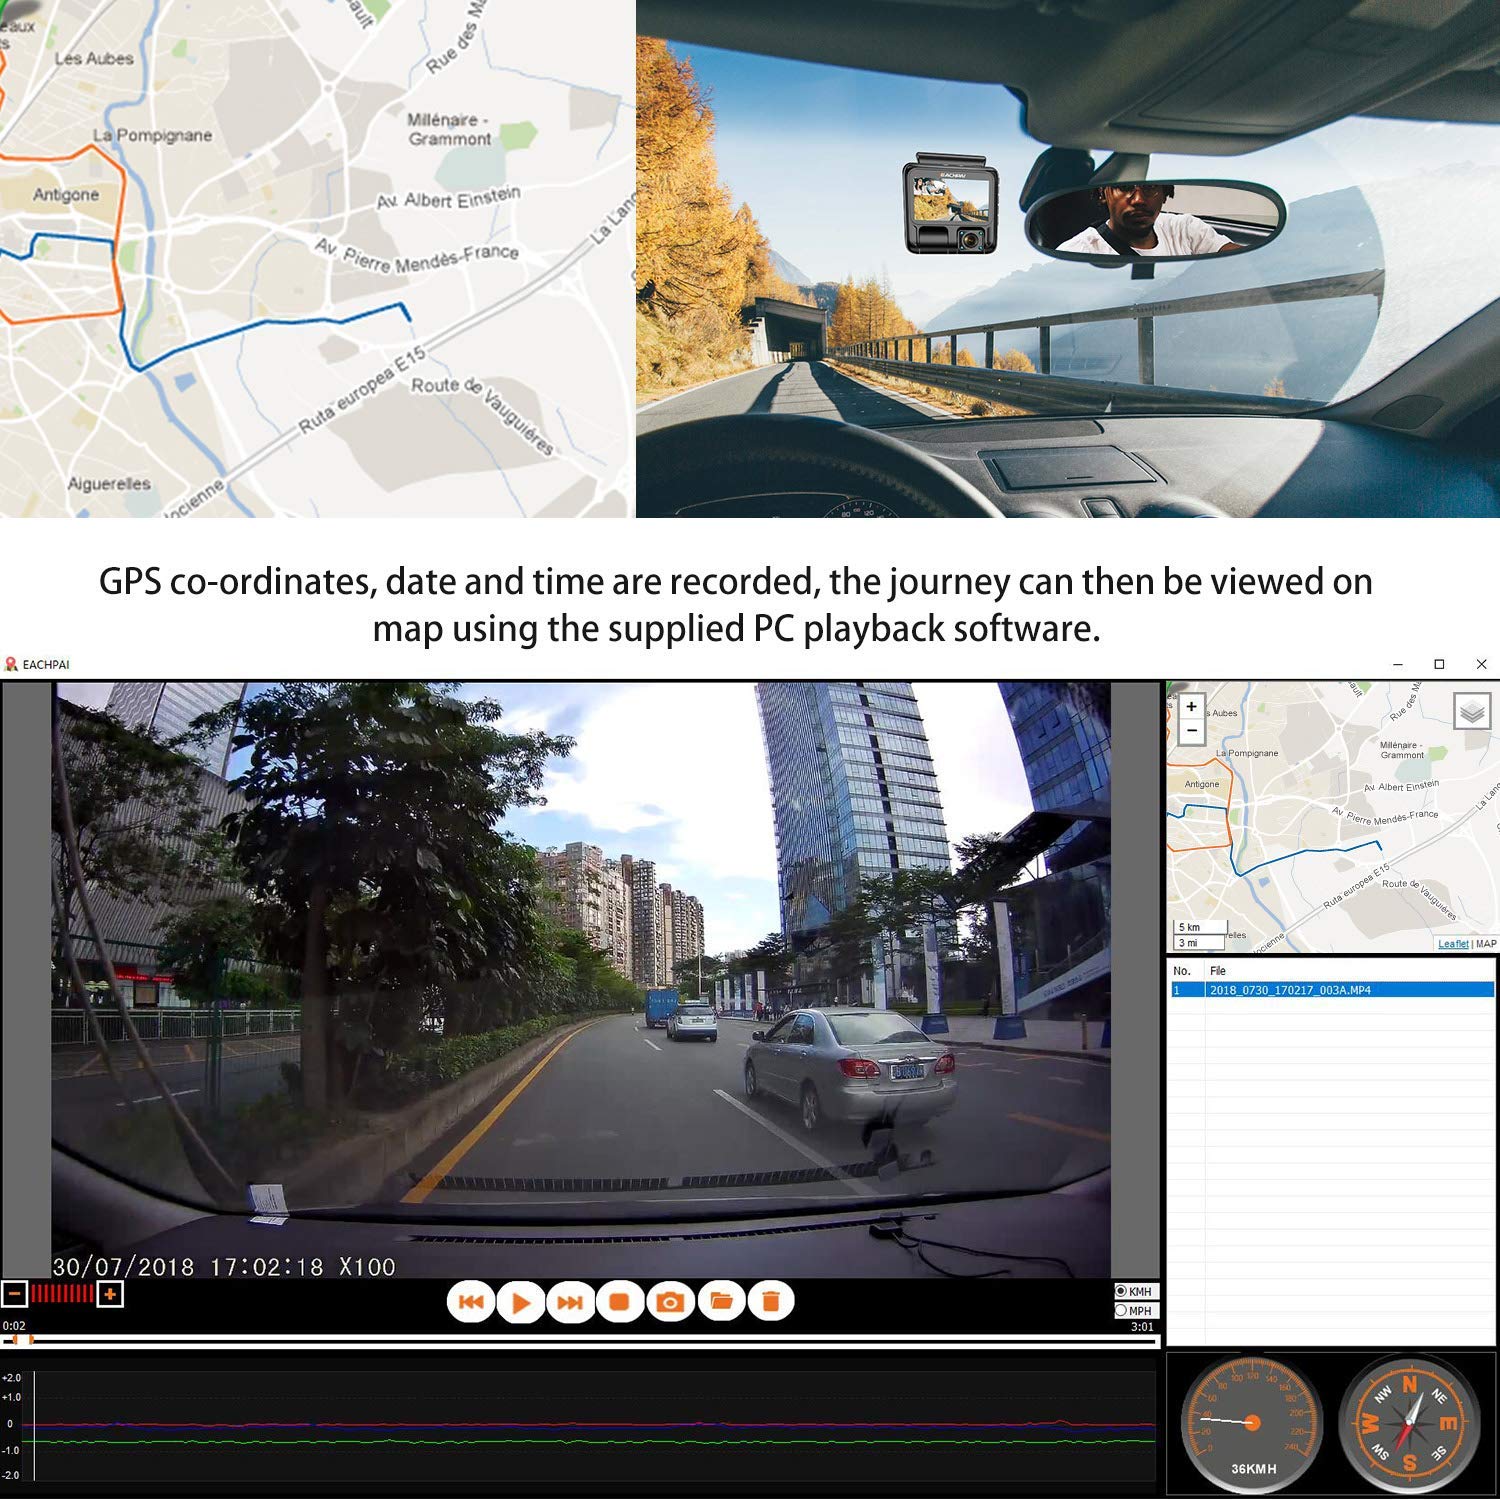Skip to the previous video clip
Screen dimensions: 1500x1500
(471, 1302)
